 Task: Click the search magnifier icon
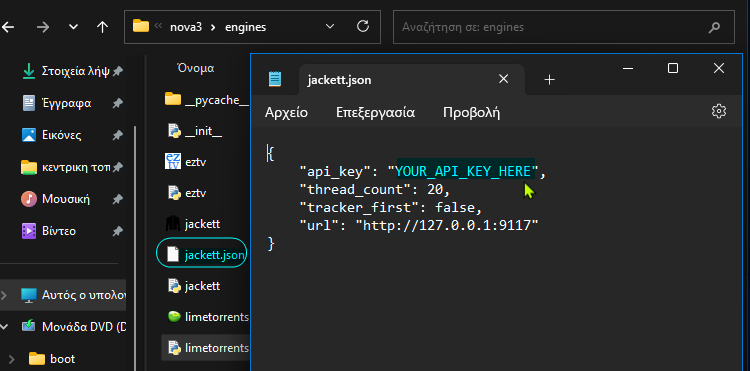(x=714, y=27)
